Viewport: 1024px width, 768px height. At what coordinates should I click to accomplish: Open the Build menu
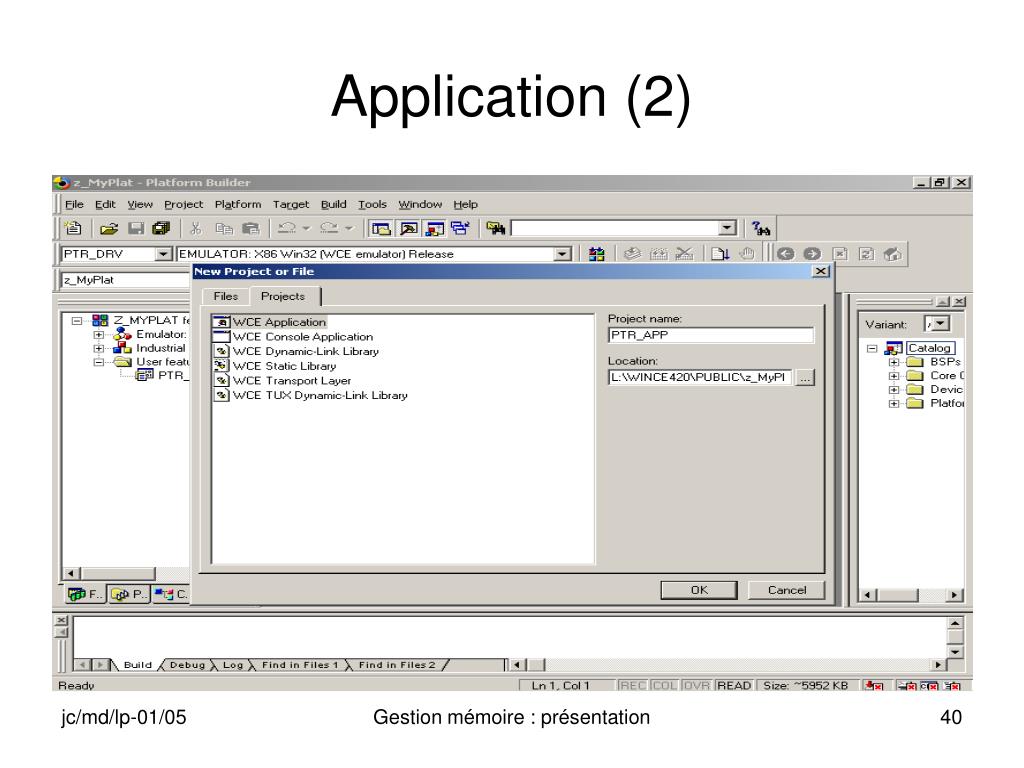click(x=334, y=204)
